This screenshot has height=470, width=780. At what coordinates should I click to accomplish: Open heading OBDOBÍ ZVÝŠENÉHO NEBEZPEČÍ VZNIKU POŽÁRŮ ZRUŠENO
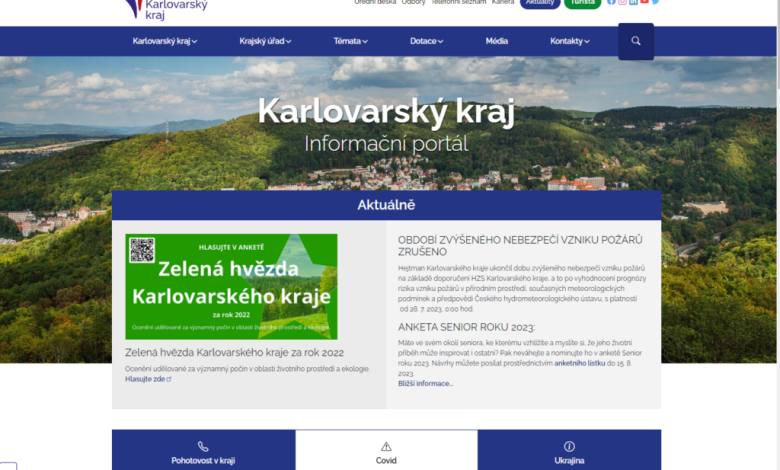tap(520, 246)
